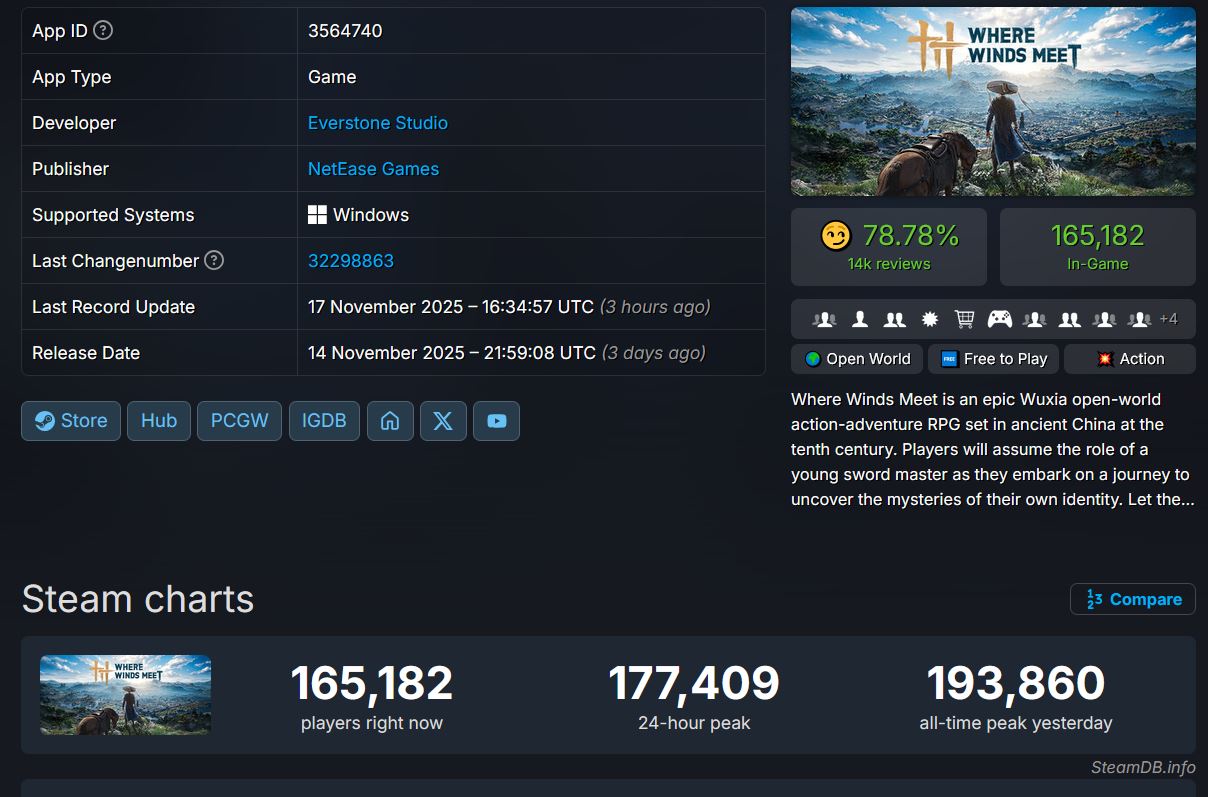The width and height of the screenshot is (1208, 797).
Task: Click the 193,860 all-time peak figure
Action: tap(1016, 684)
